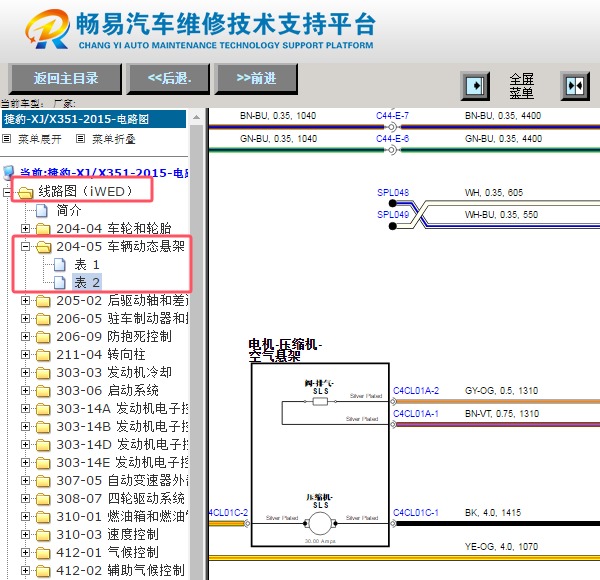The width and height of the screenshot is (600, 580).
Task: Go back with the <<后退 button
Action: (169, 79)
